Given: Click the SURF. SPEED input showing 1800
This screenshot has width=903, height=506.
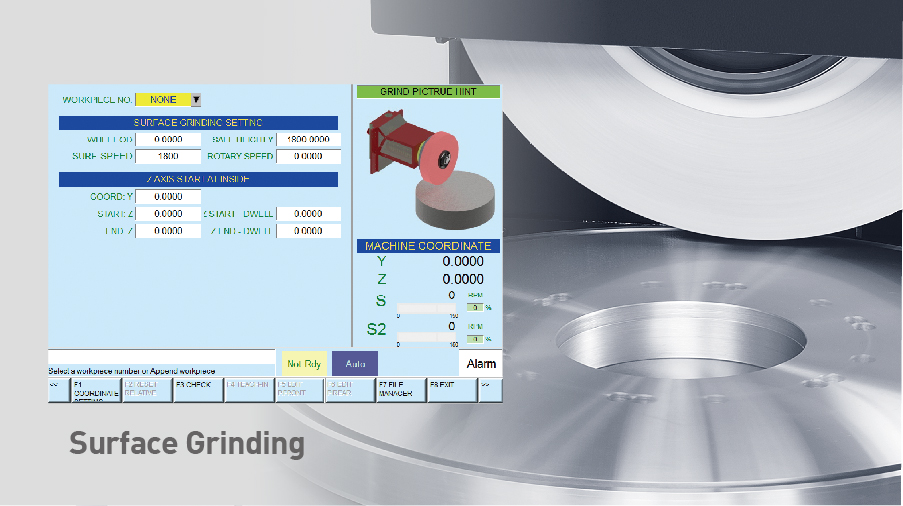Looking at the screenshot, I should point(168,156).
